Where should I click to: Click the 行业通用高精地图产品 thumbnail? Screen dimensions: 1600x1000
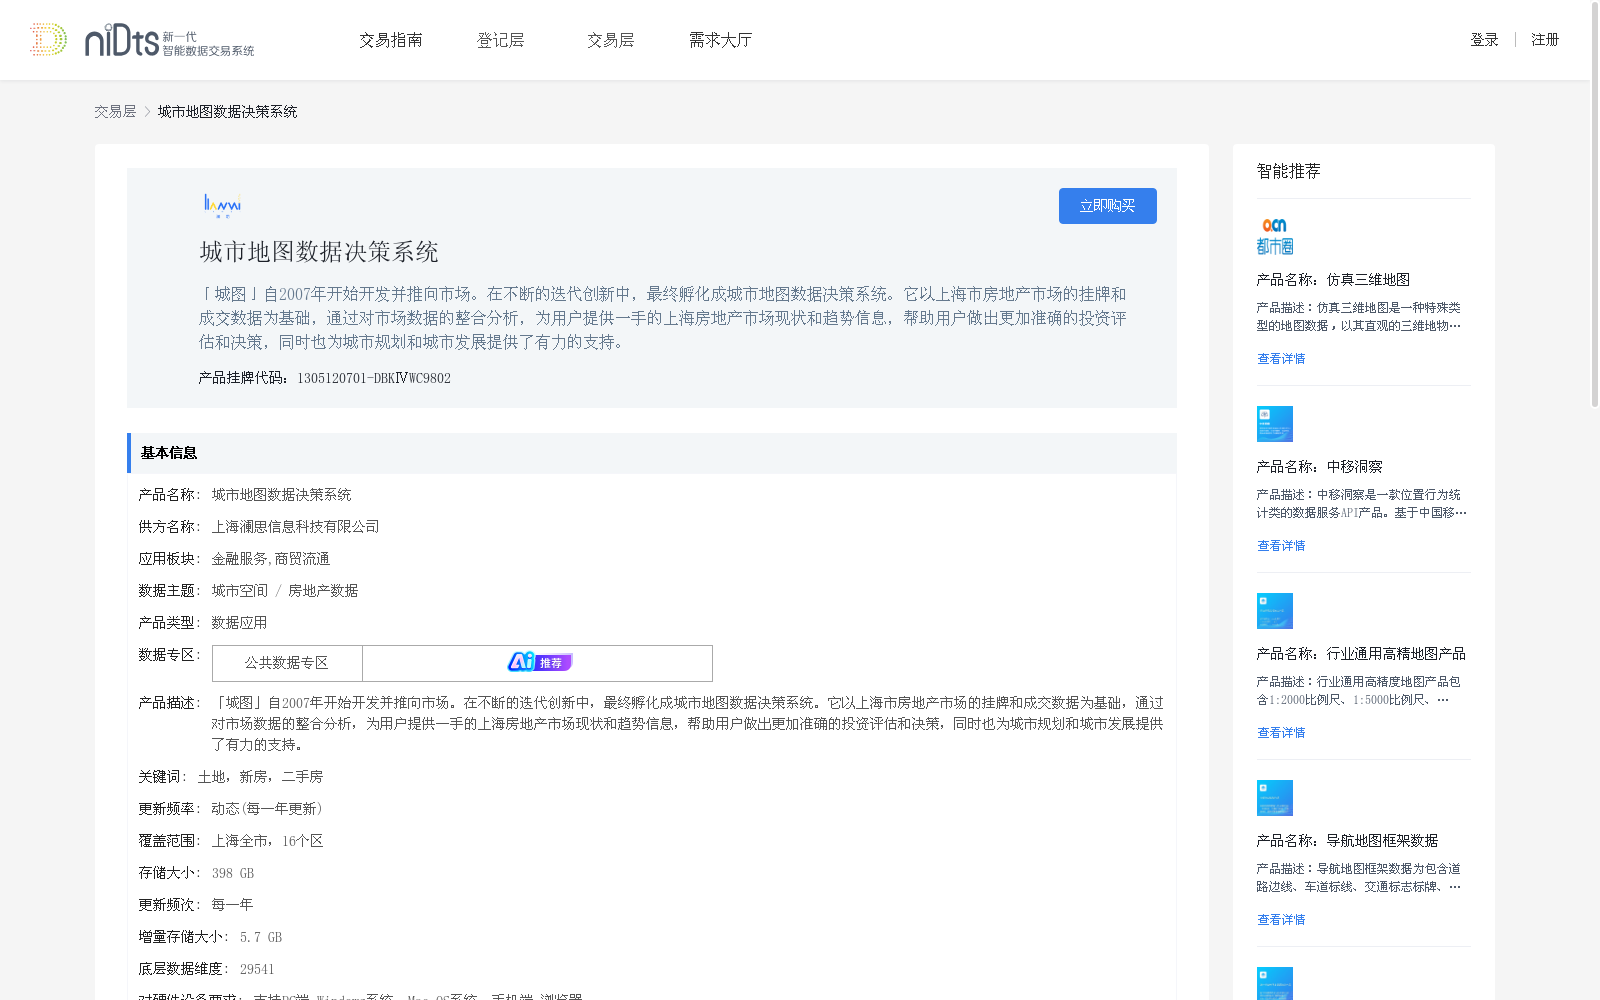1275,611
